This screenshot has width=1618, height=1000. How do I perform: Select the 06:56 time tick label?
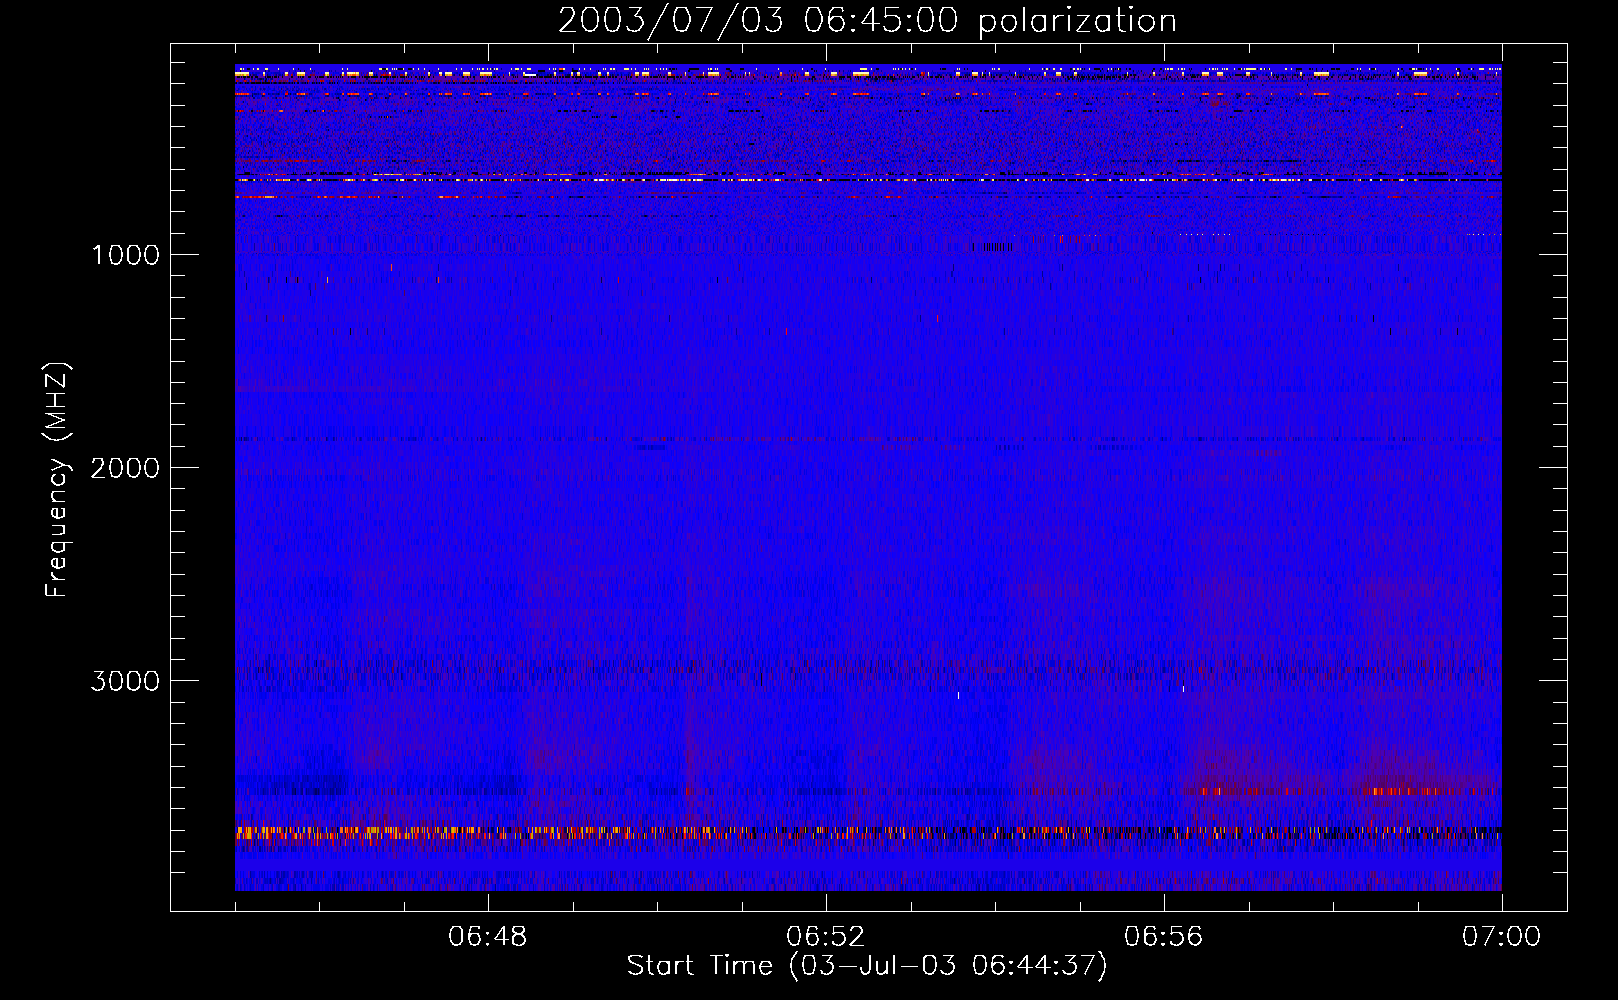click(1164, 937)
